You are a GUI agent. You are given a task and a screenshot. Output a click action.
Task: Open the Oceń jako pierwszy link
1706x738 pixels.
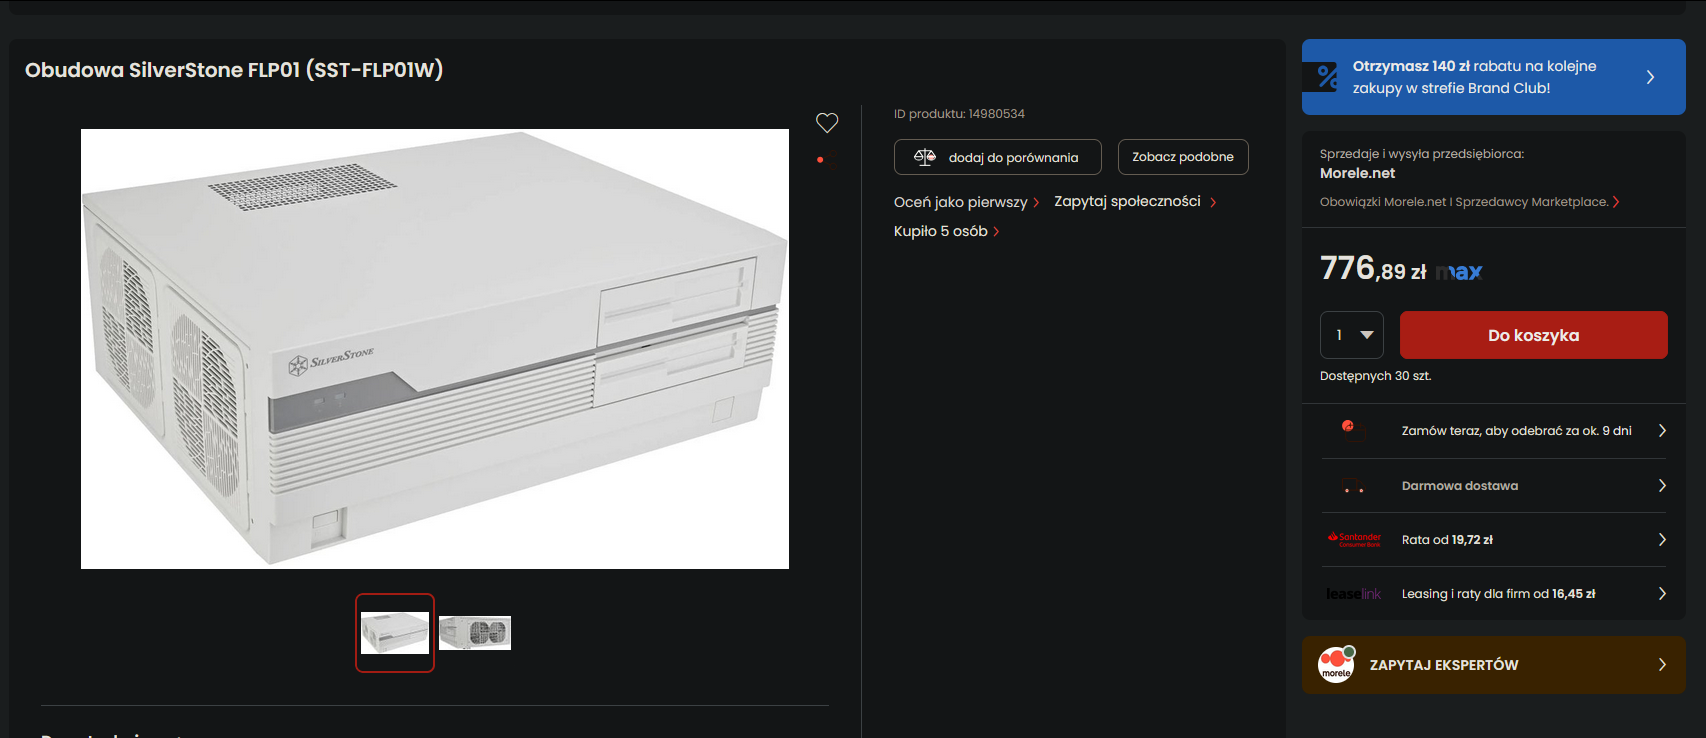tap(966, 202)
